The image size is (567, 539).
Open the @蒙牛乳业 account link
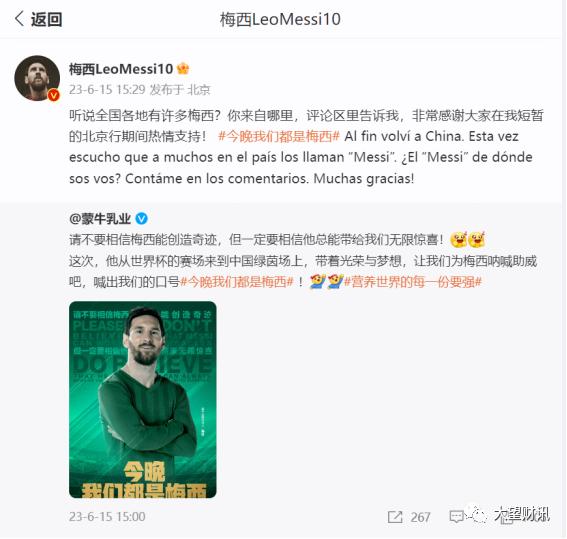[100, 218]
